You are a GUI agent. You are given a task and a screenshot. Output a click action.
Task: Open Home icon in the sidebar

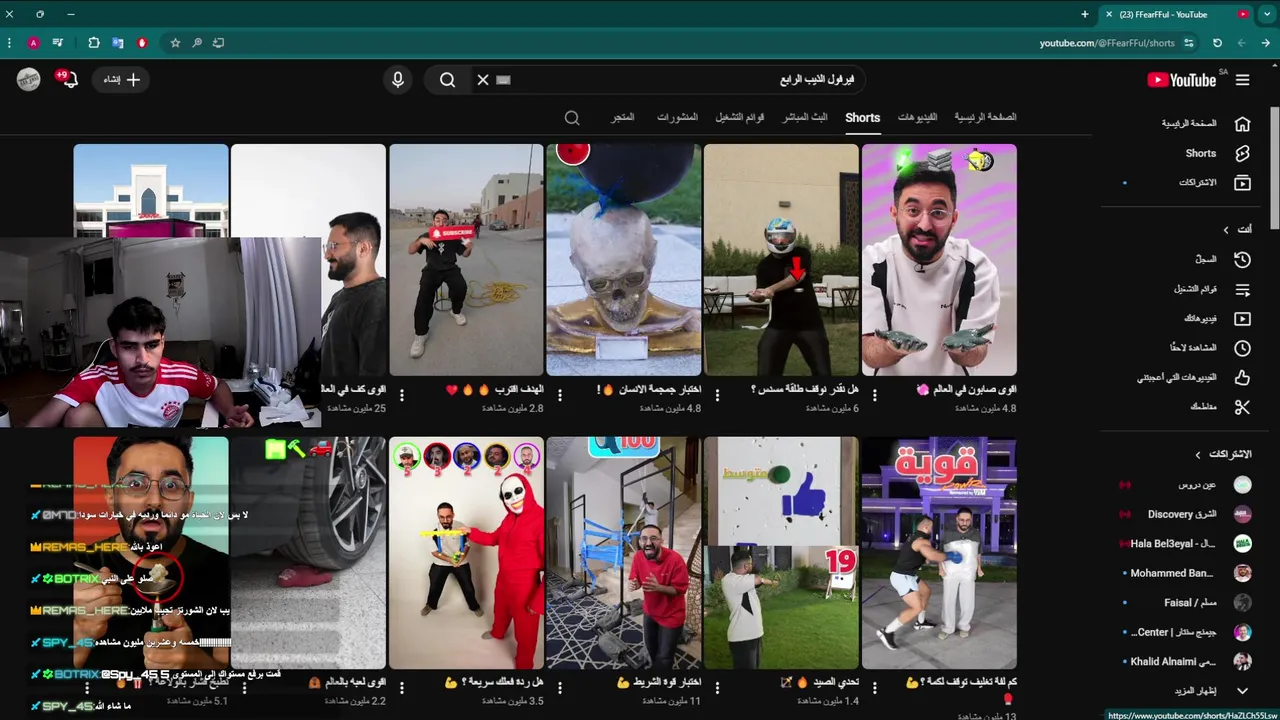[x=1242, y=124]
